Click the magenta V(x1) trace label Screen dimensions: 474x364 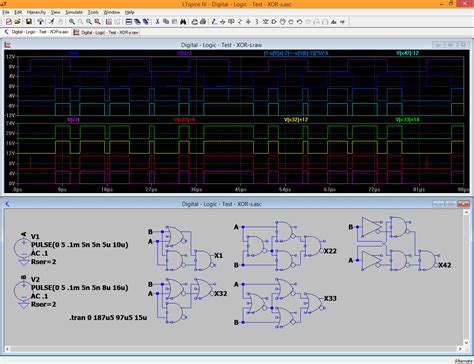pos(73,120)
